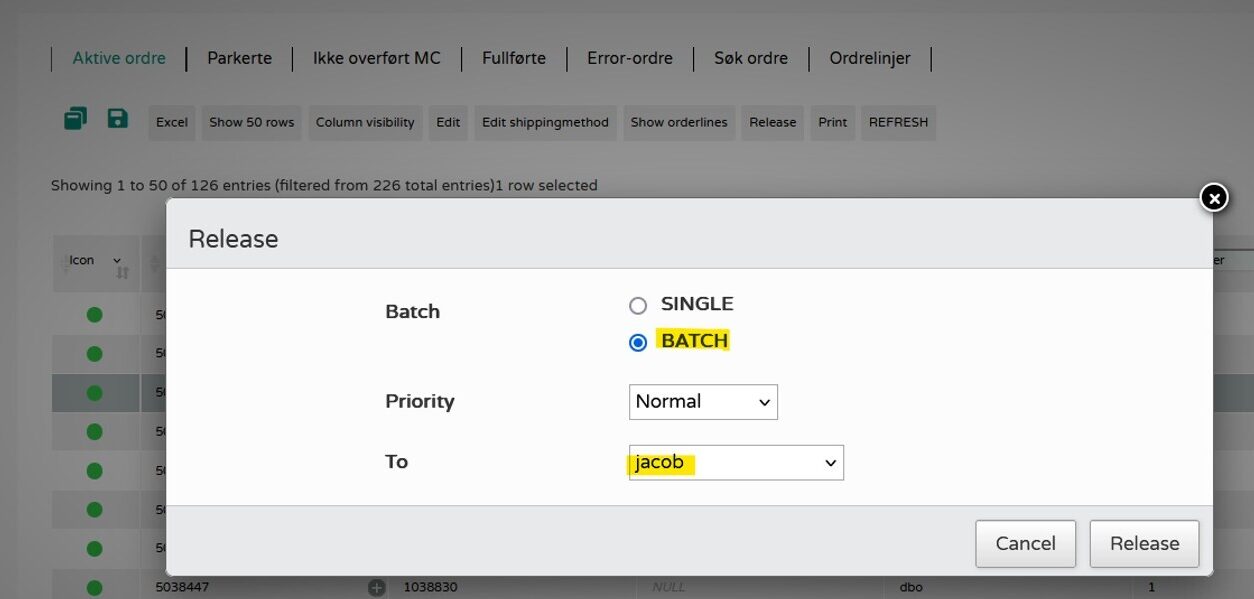Select the BATCH radio option
The image size is (1254, 599).
pos(638,342)
